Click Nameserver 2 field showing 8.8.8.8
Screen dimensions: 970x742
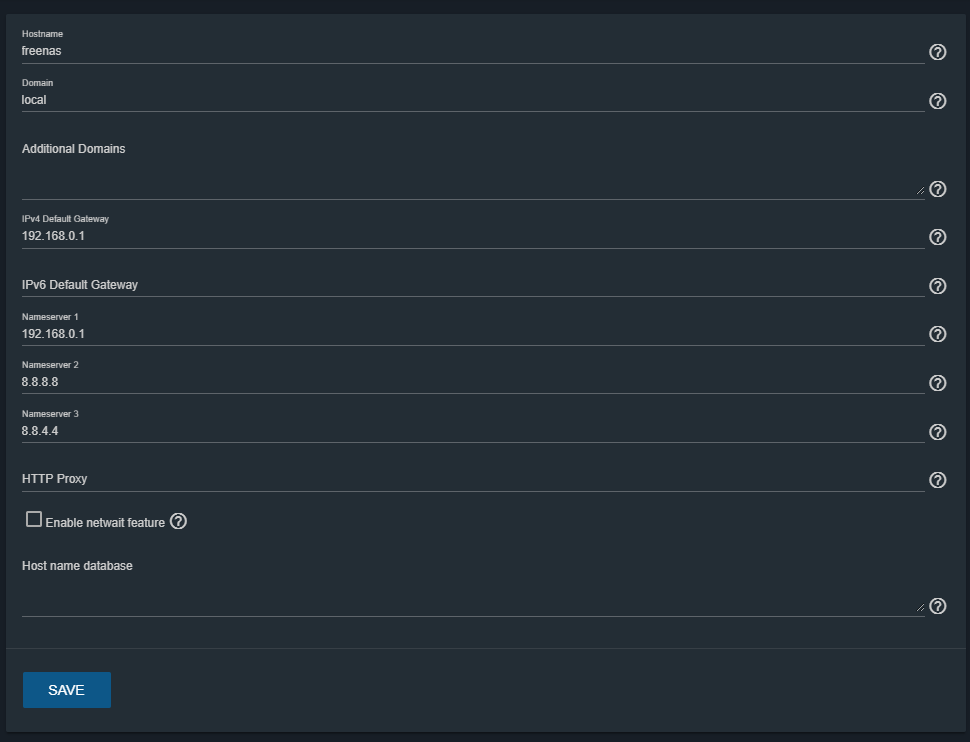pyautogui.click(x=473, y=382)
